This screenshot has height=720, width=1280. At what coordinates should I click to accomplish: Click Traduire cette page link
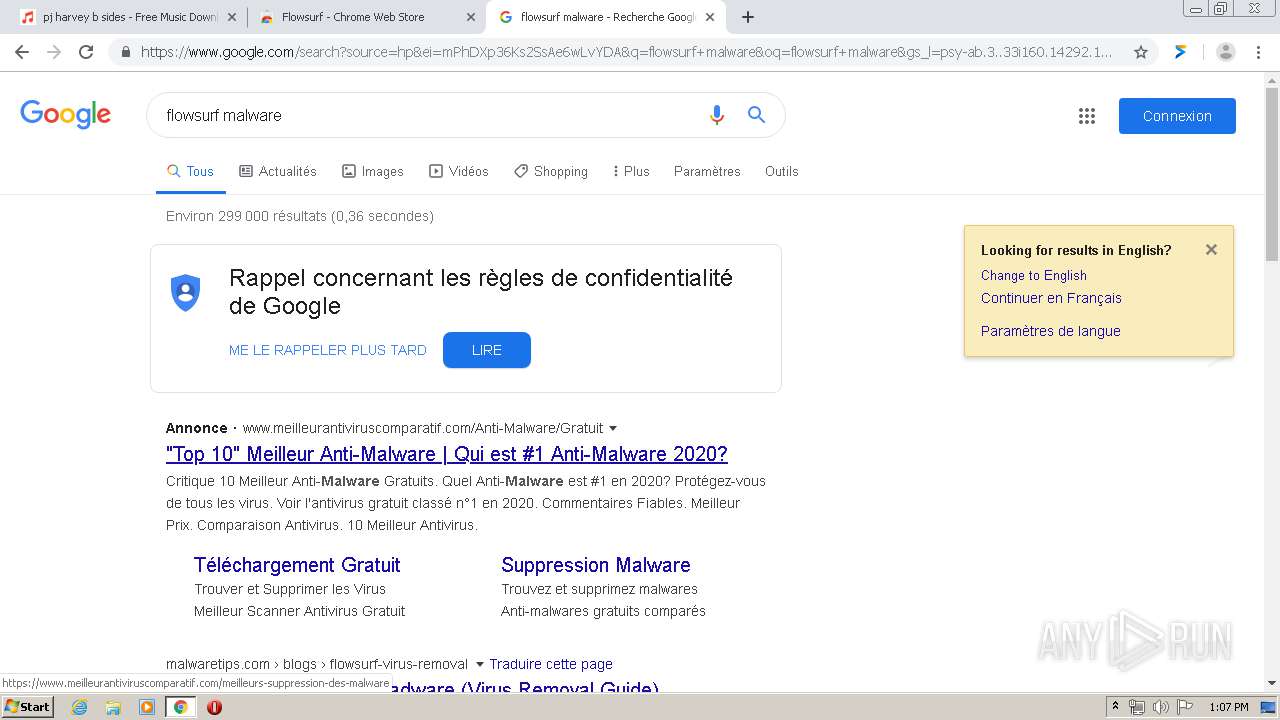point(551,664)
